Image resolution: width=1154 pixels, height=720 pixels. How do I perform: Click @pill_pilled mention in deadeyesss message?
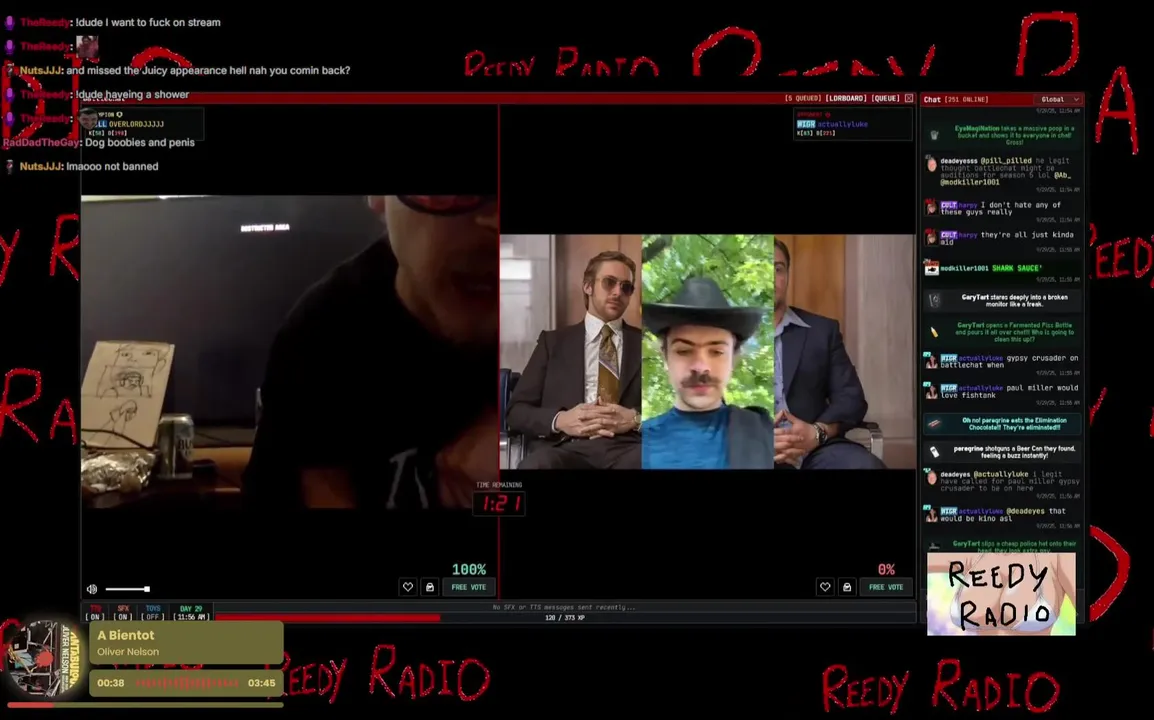[x=1005, y=160]
